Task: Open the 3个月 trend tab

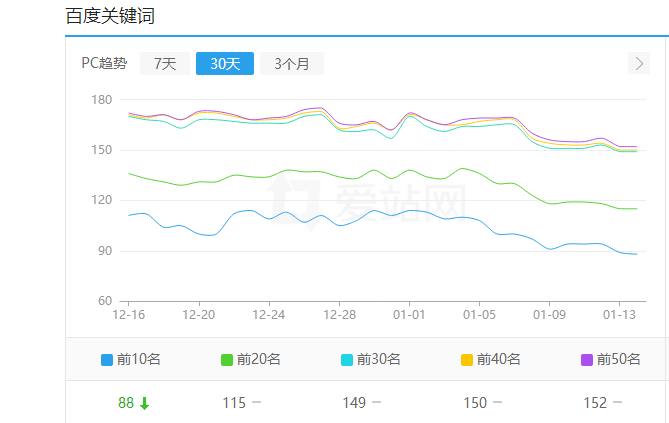Action: (292, 64)
